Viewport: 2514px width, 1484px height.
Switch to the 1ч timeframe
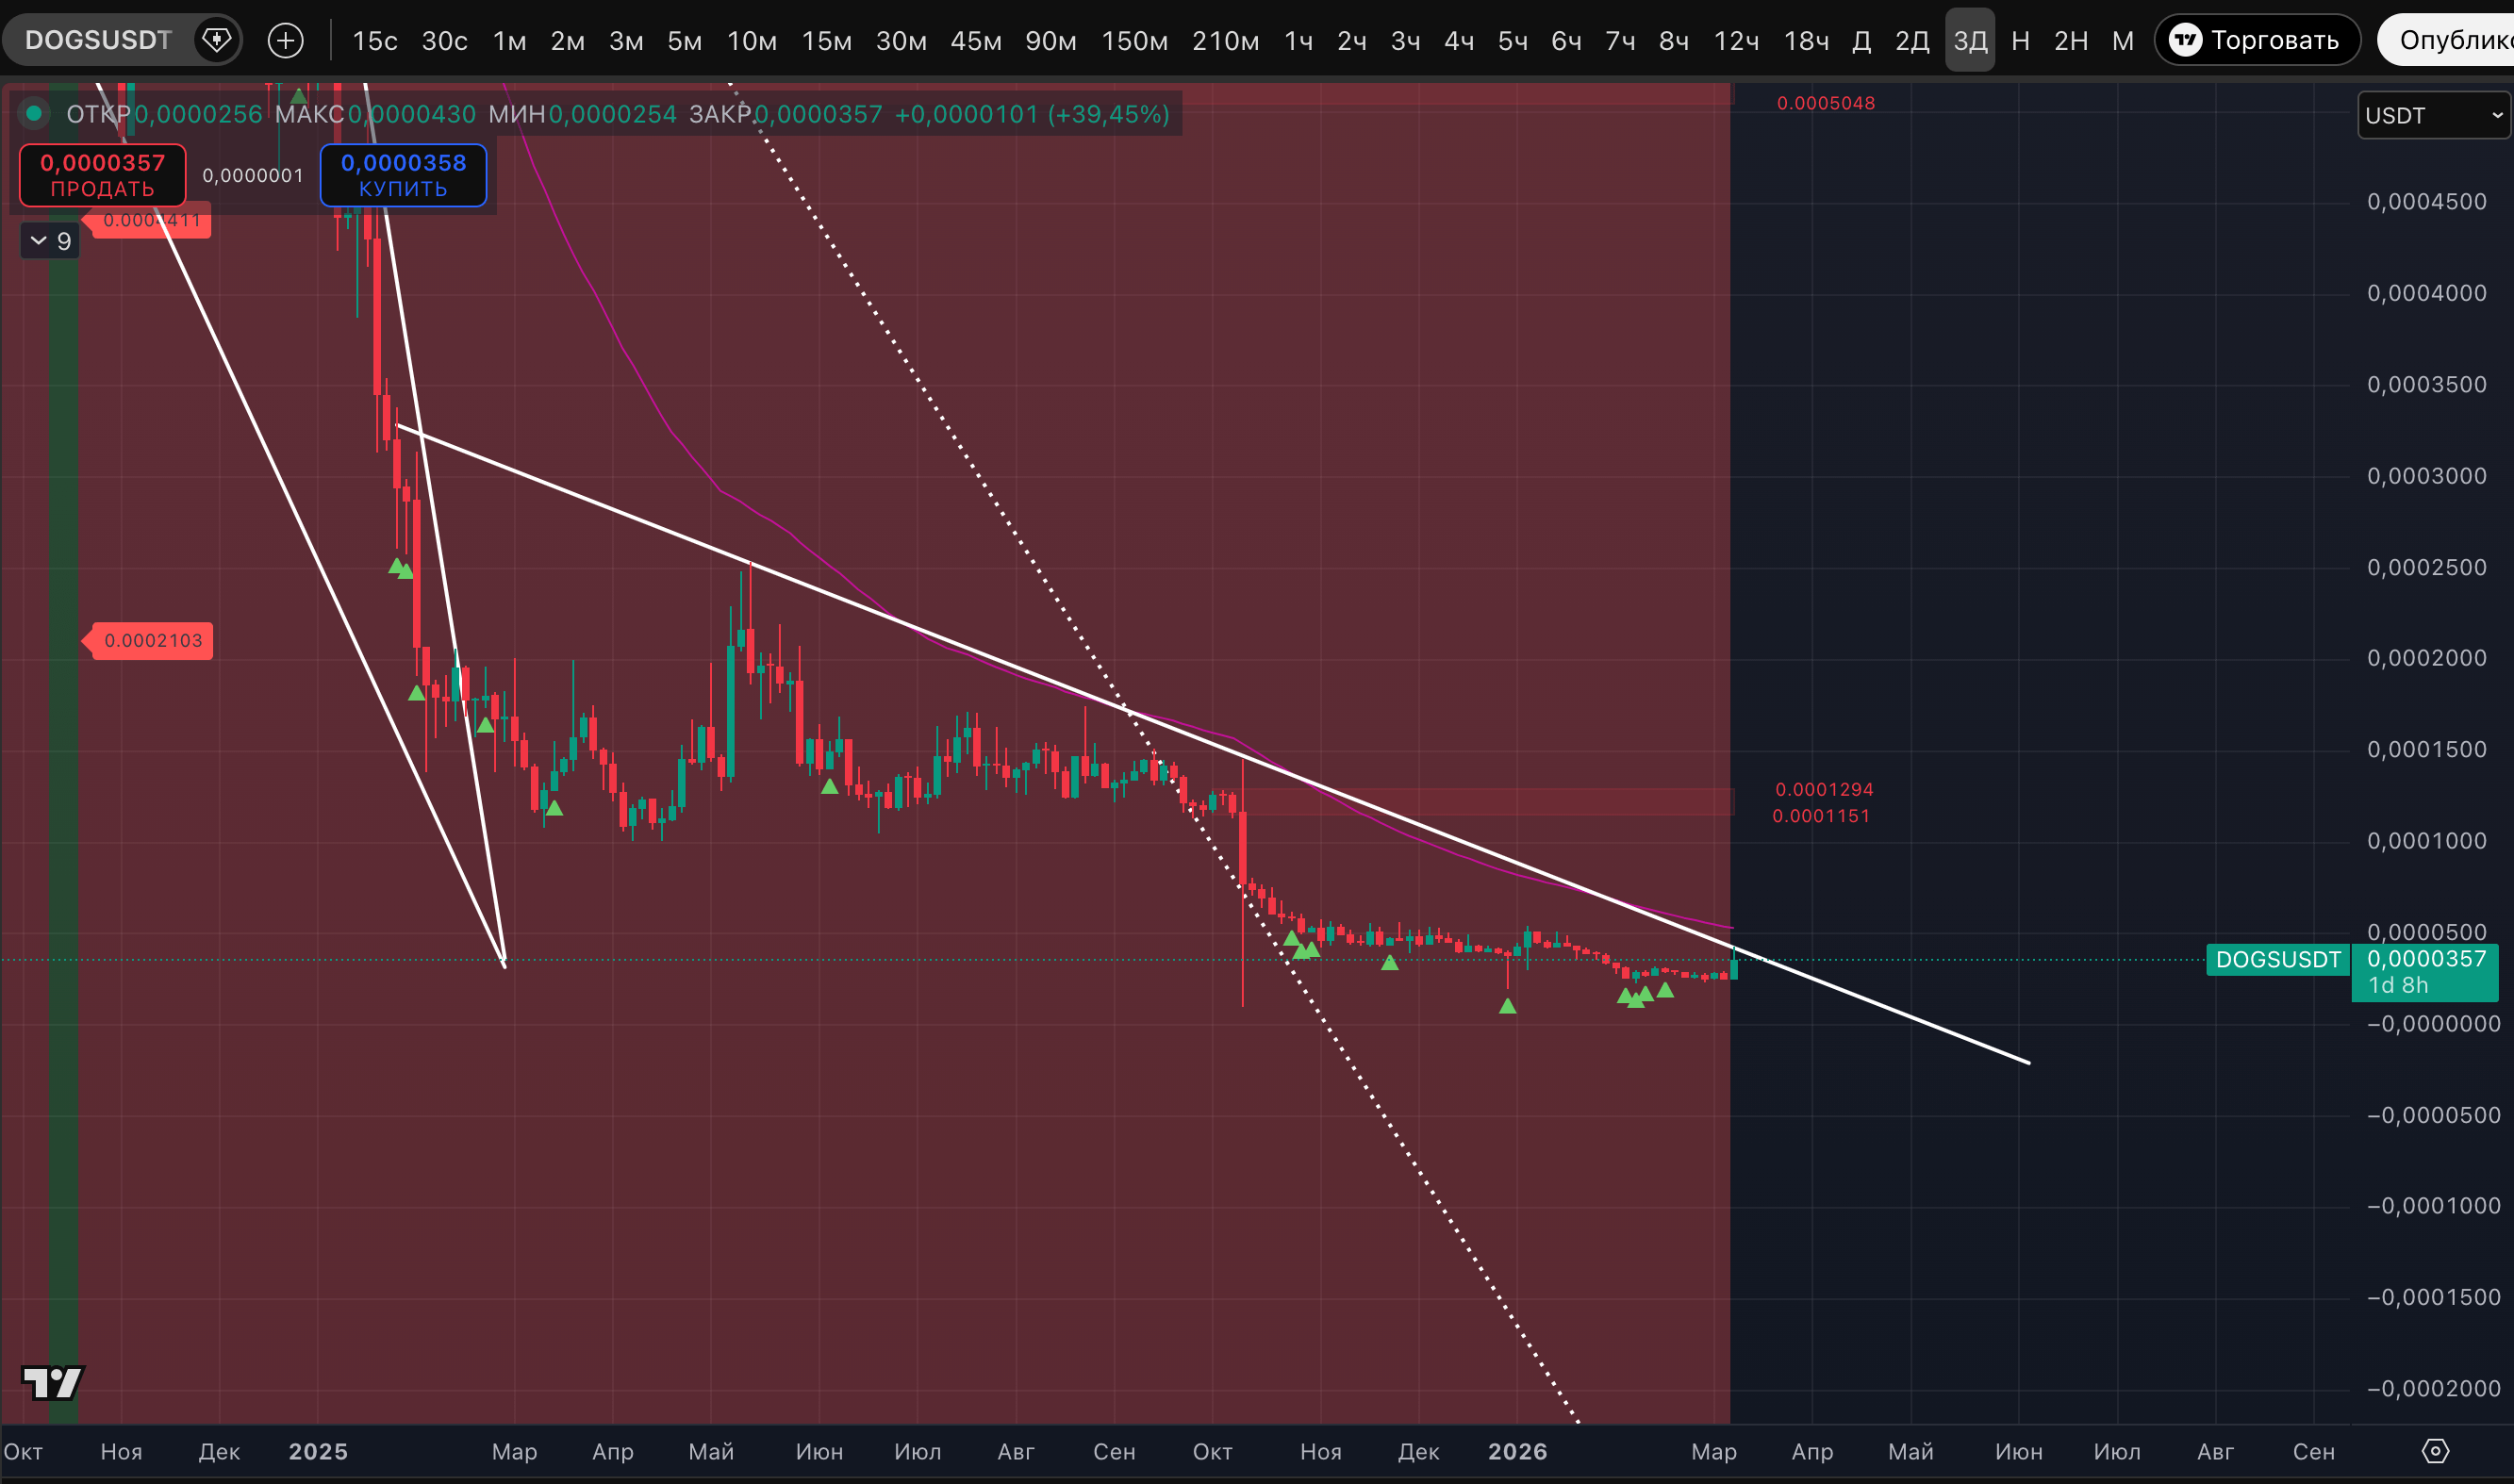click(1298, 40)
